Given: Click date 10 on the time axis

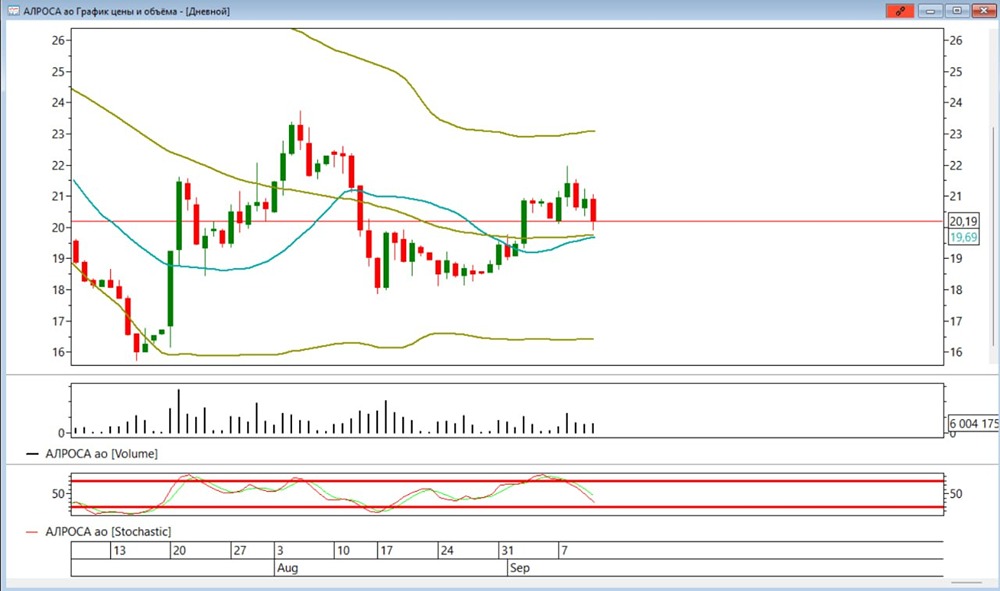Looking at the screenshot, I should [x=343, y=550].
